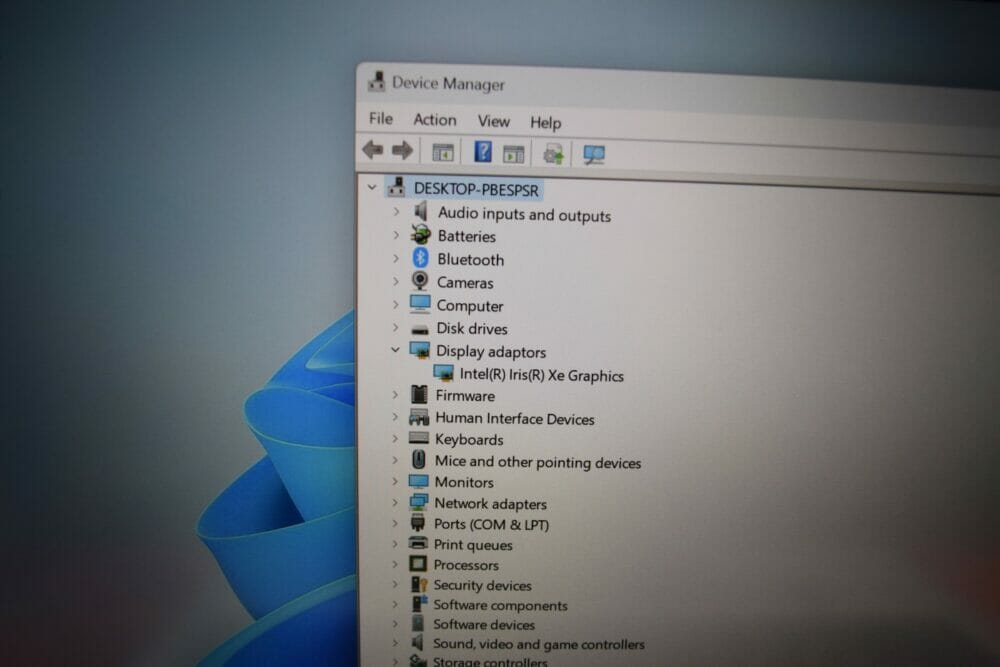The width and height of the screenshot is (1000, 667).
Task: Click the monitor icon beside Computer
Action: 420,304
